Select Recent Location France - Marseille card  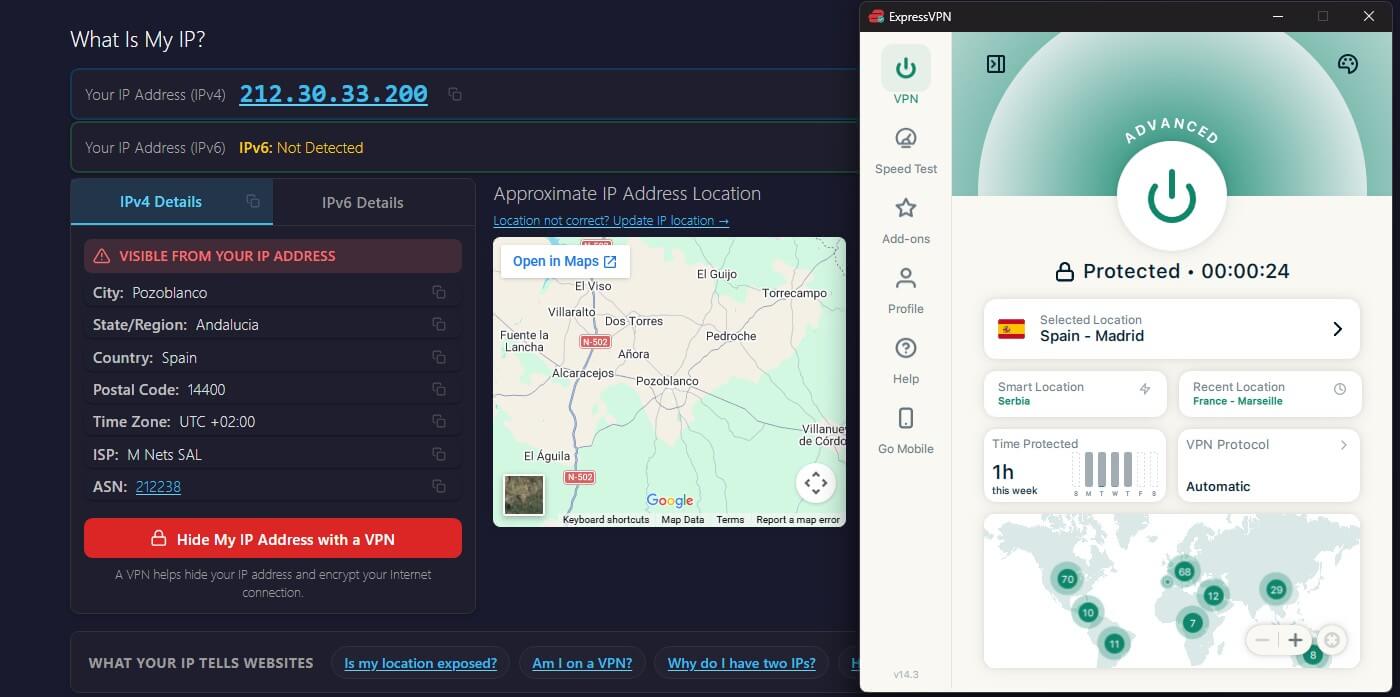click(1270, 394)
